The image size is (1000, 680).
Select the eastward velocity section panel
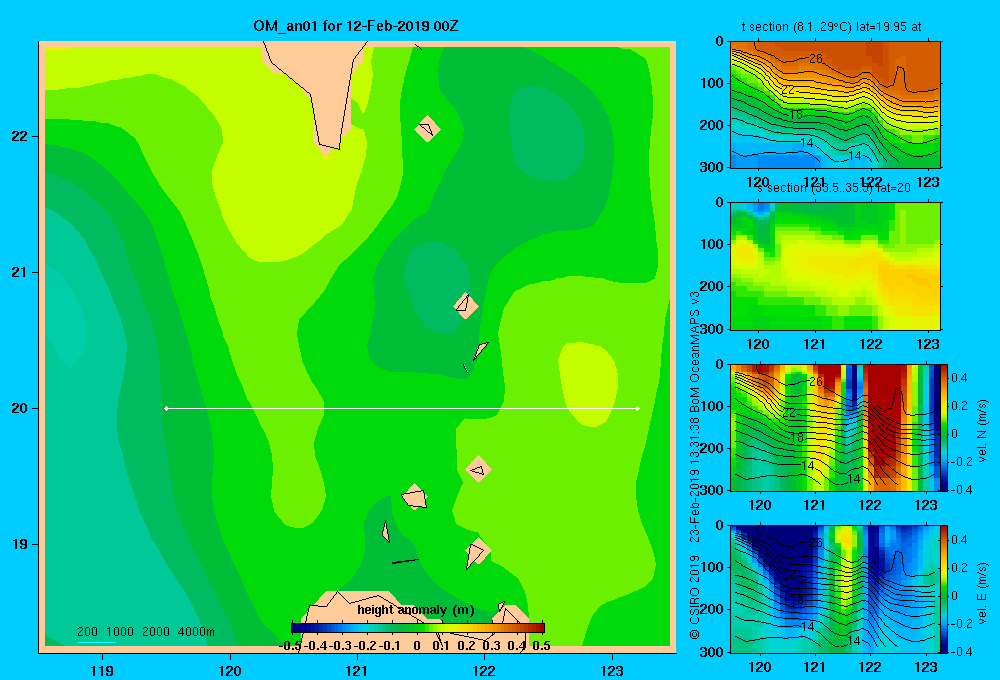pos(835,588)
